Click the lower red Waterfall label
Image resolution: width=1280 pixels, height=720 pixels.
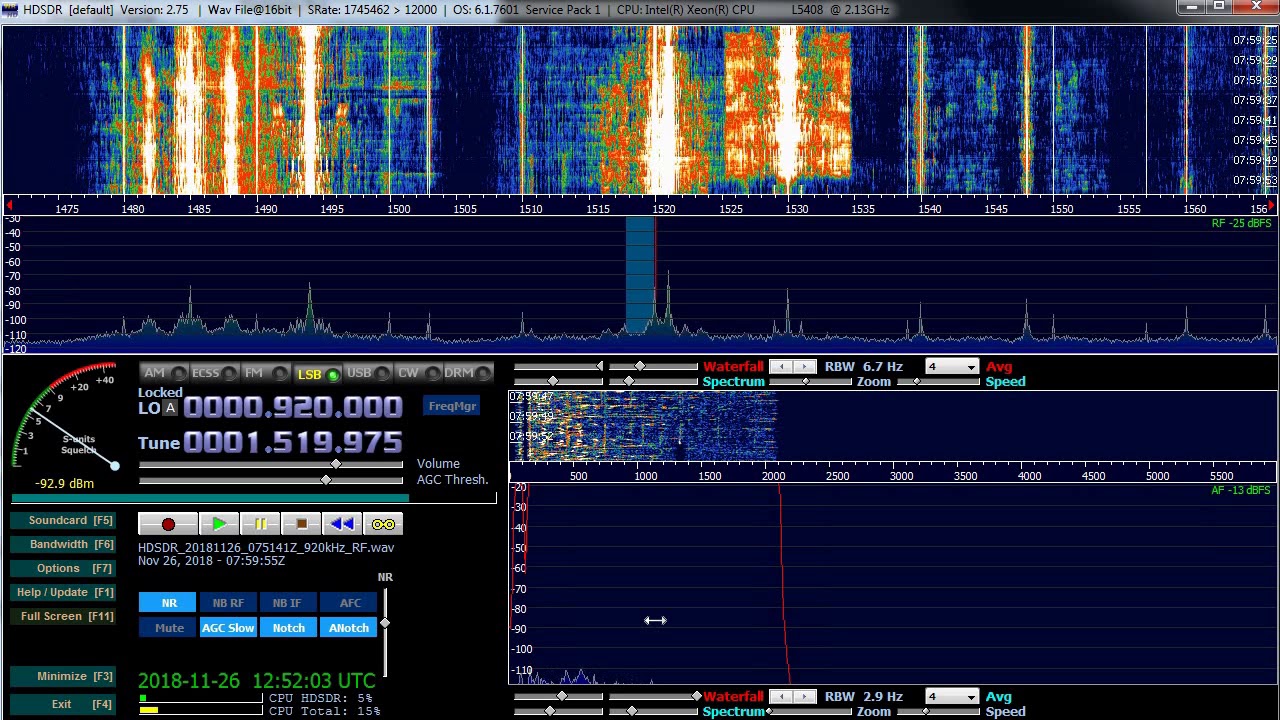tap(733, 697)
